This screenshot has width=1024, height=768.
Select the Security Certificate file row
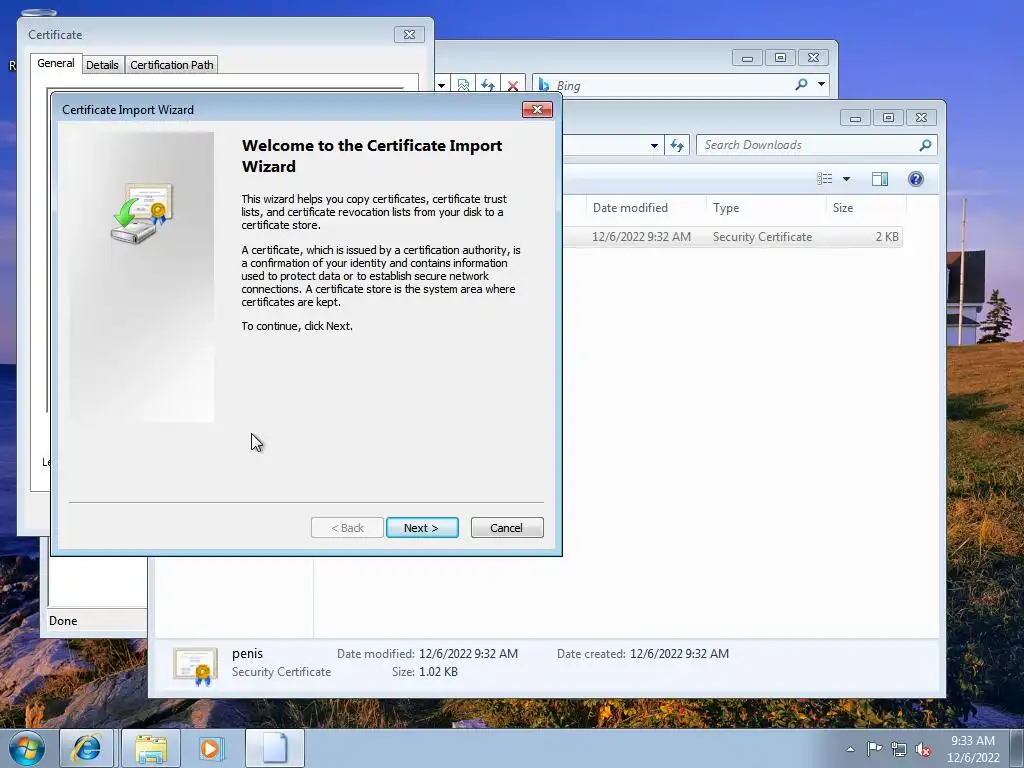[731, 237]
